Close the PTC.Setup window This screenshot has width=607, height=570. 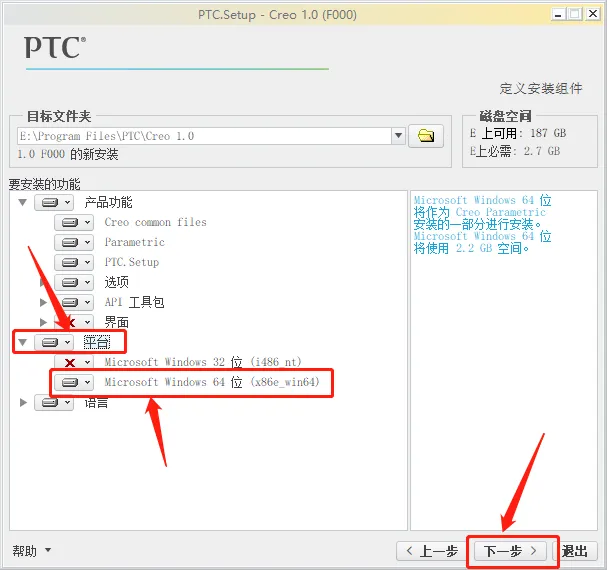tap(593, 14)
